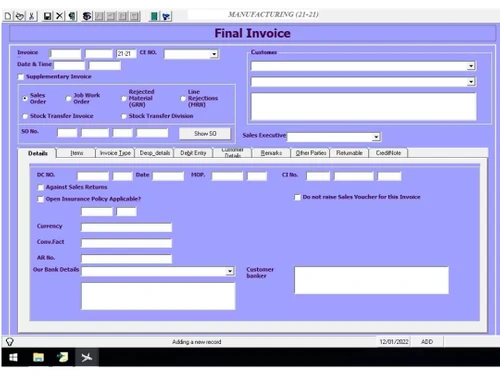The image size is (500, 375).
Task: Click the third taskbar application icon
Action: pos(62,358)
